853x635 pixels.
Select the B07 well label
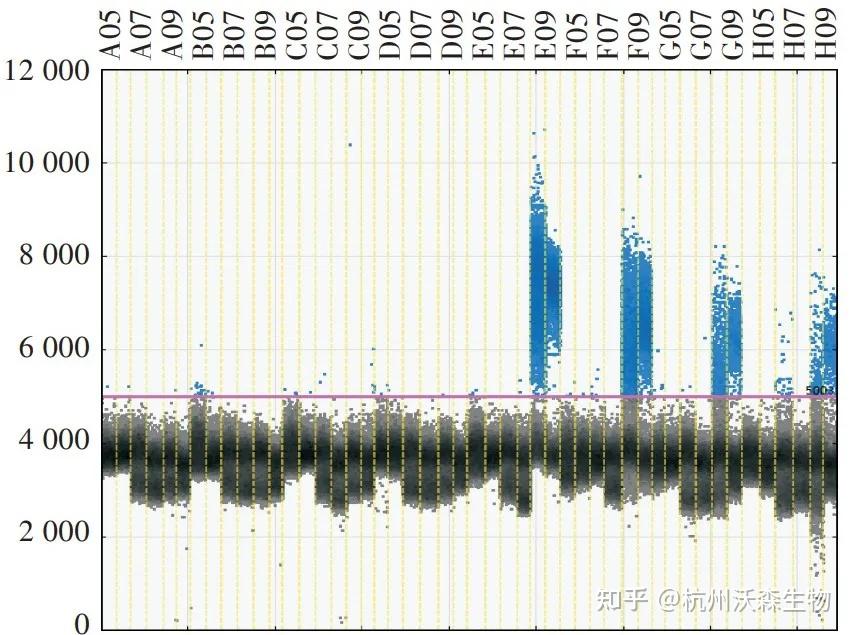click(234, 33)
